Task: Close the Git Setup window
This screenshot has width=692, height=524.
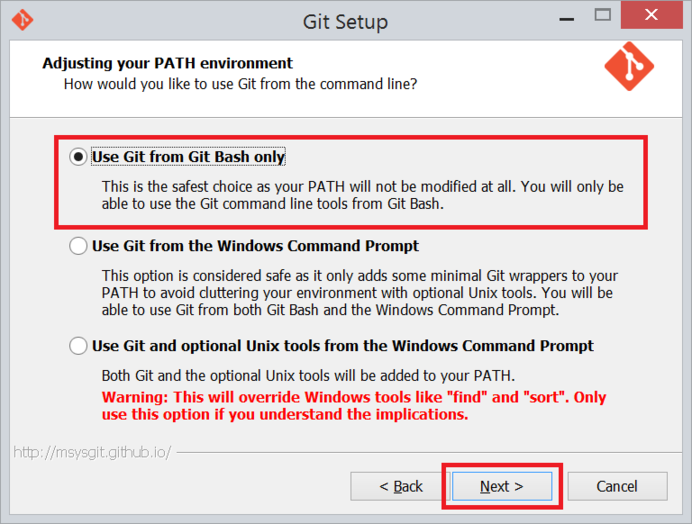Action: coord(652,15)
